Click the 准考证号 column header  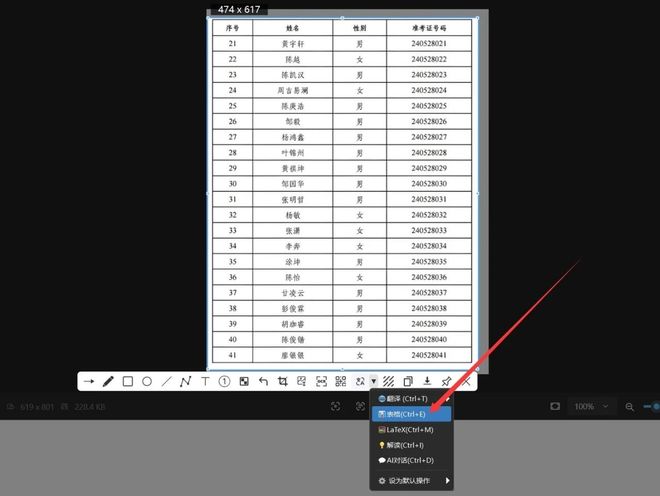coord(429,28)
